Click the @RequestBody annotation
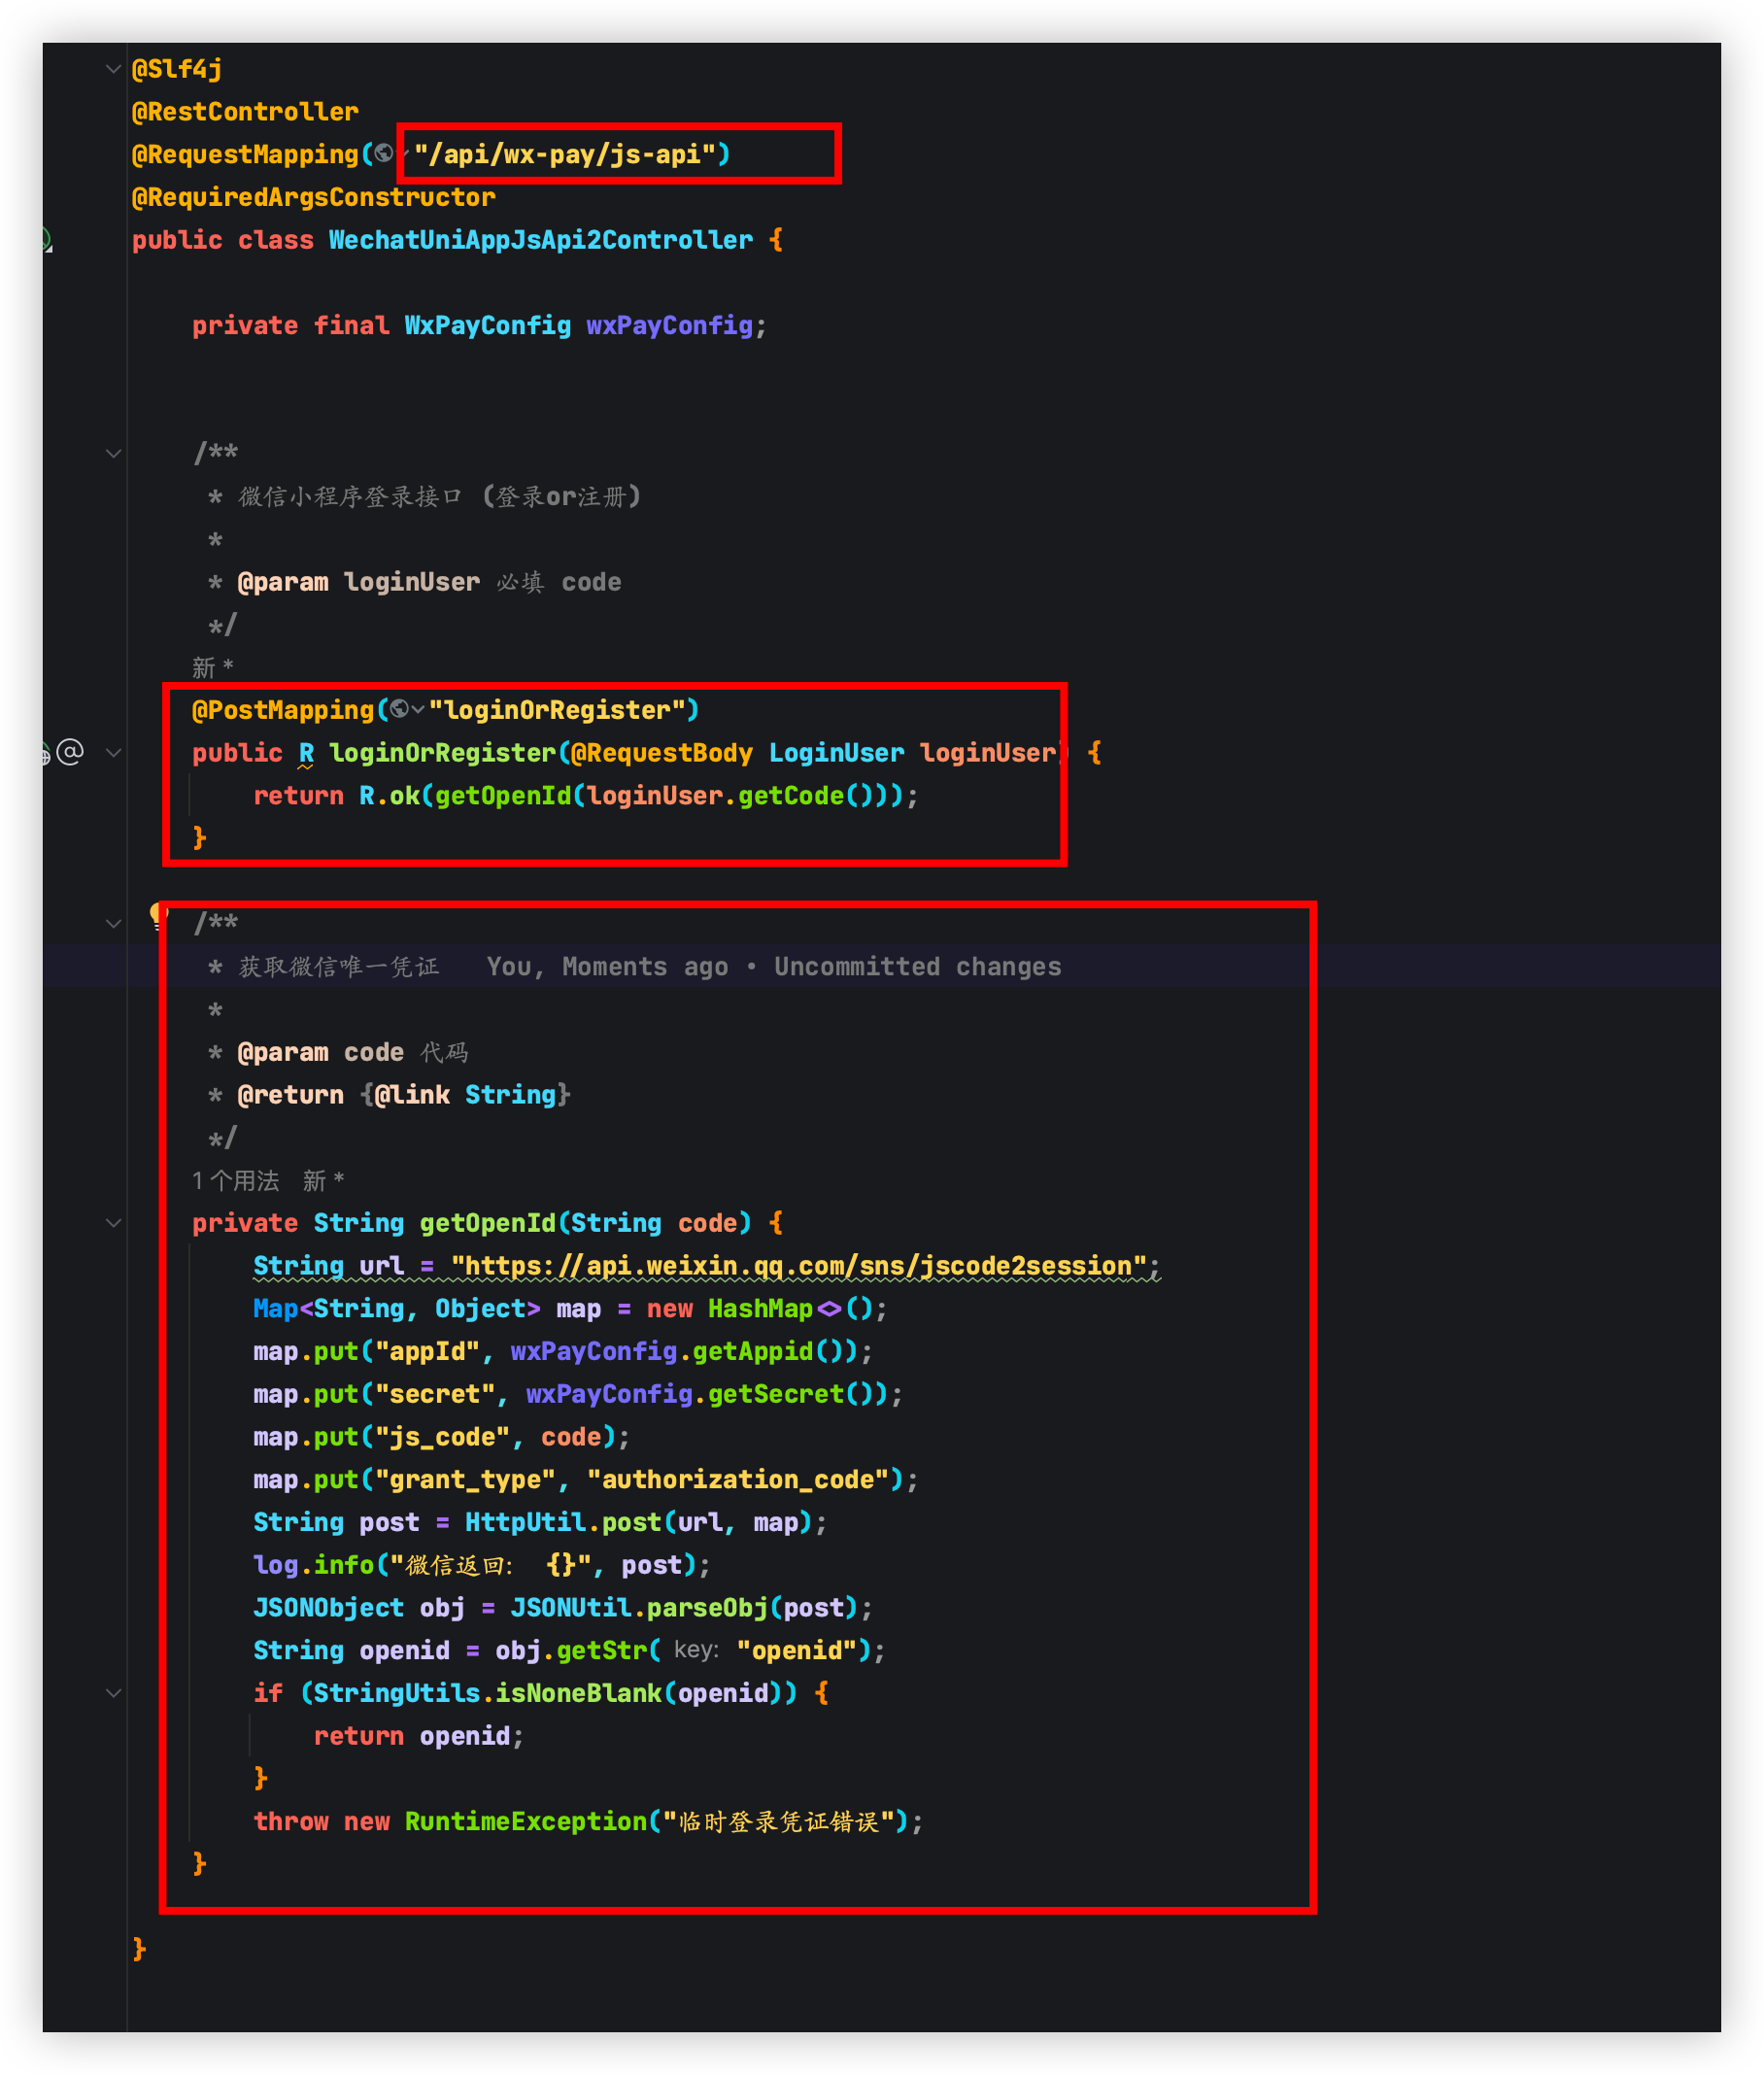Viewport: 1764px width, 2075px height. 662,752
